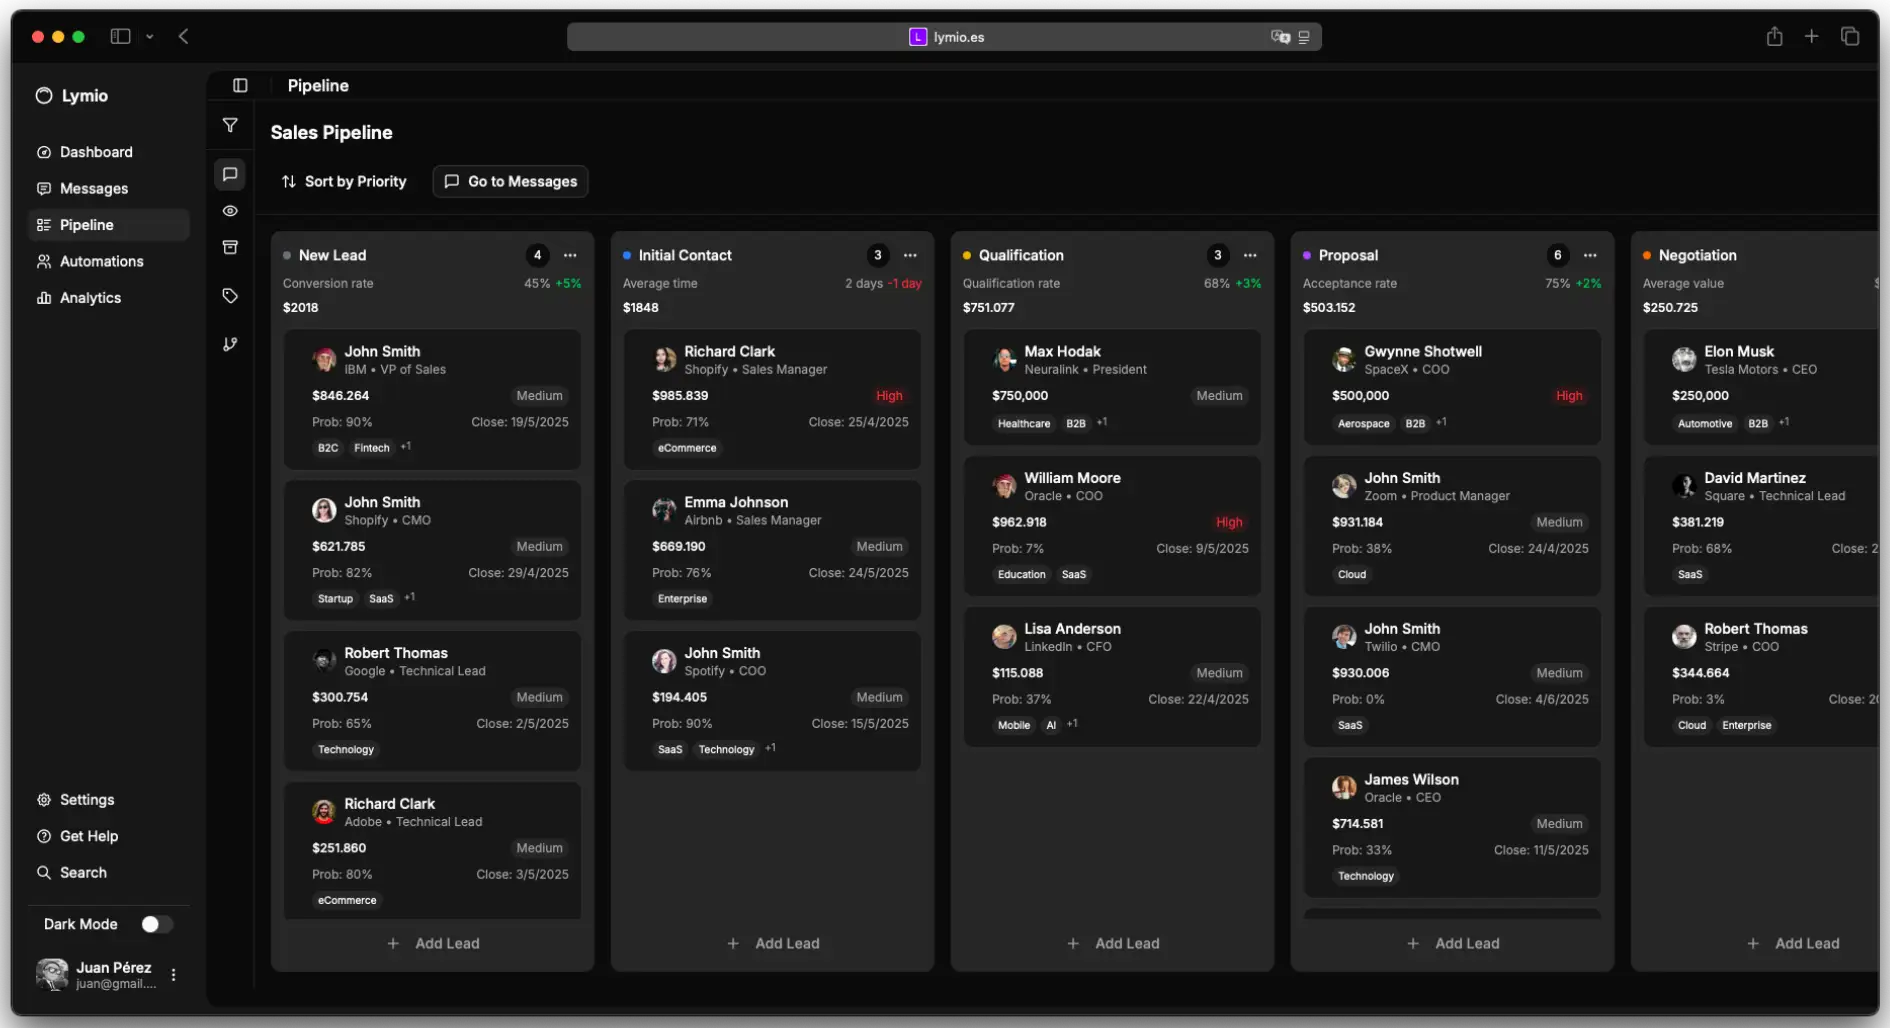Open the chat bubble icon in rail
Image resolution: width=1890 pixels, height=1028 pixels.
[x=230, y=174]
